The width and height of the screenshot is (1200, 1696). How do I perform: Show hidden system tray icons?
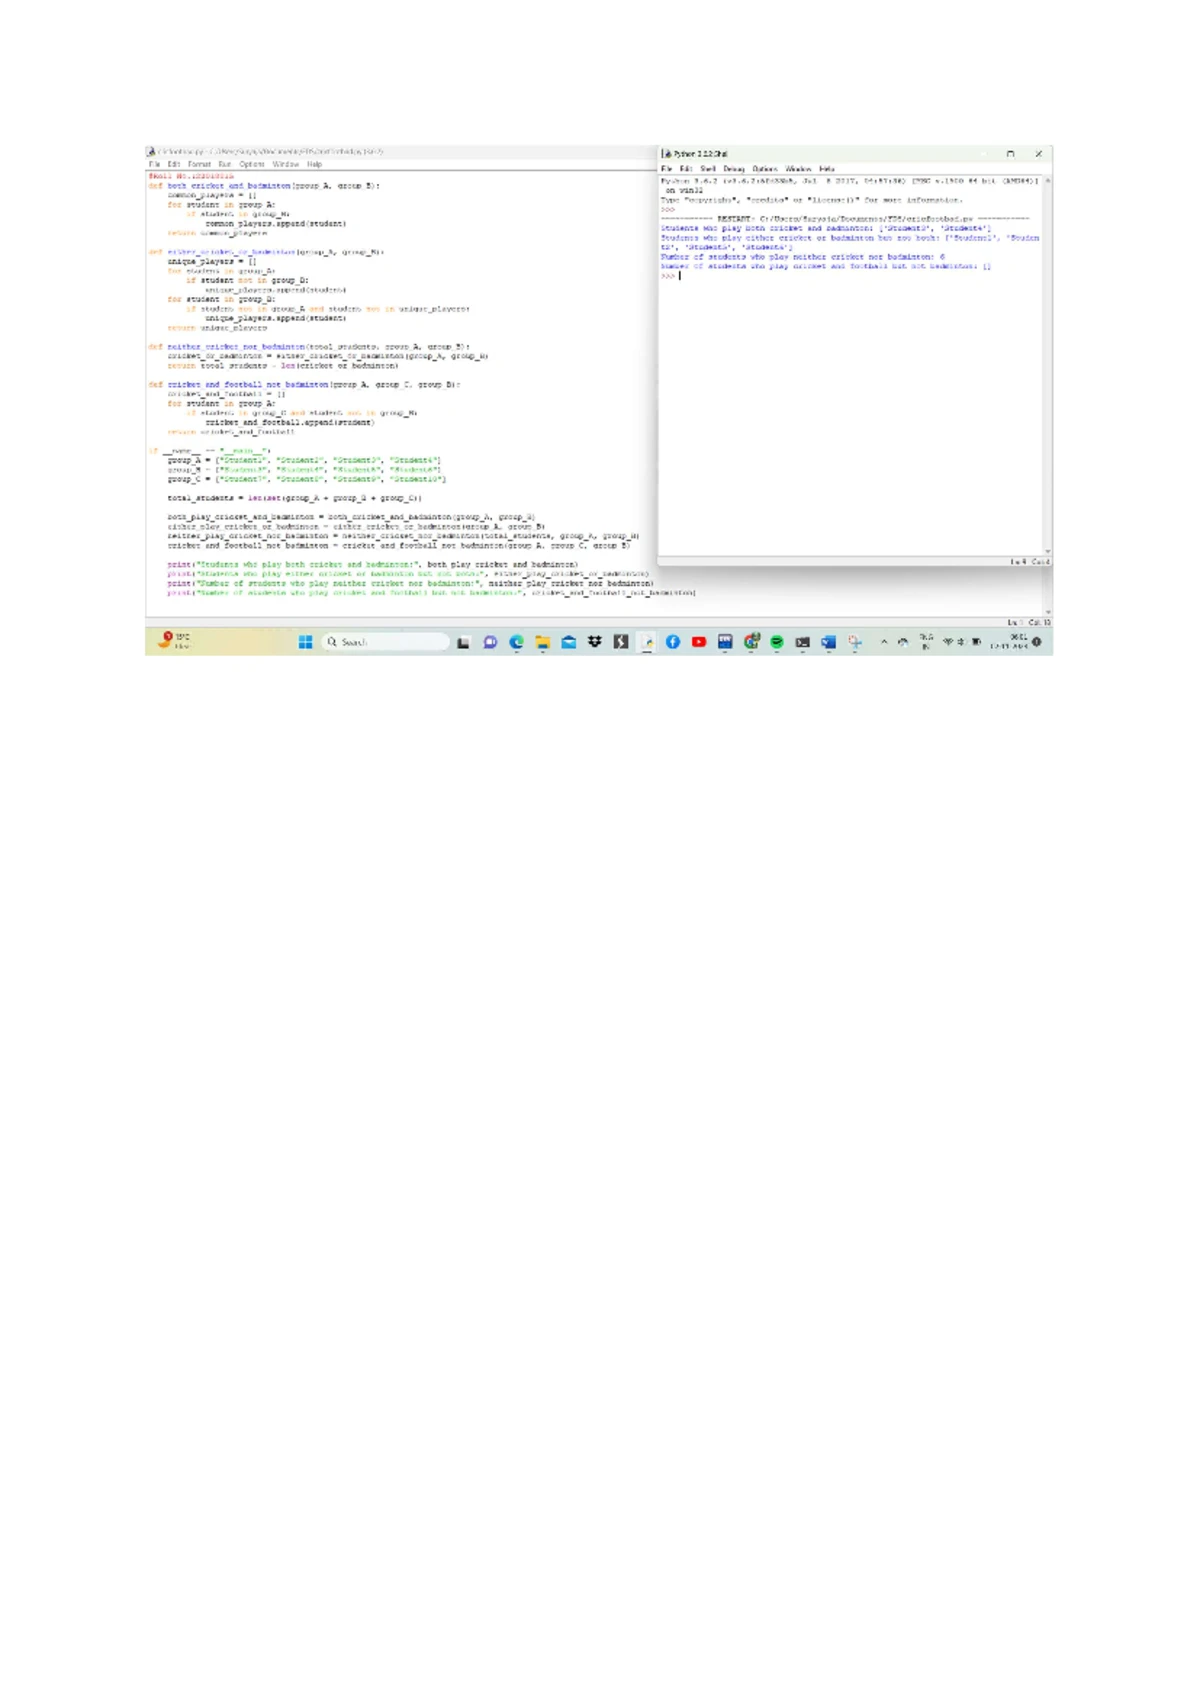pyautogui.click(x=884, y=642)
